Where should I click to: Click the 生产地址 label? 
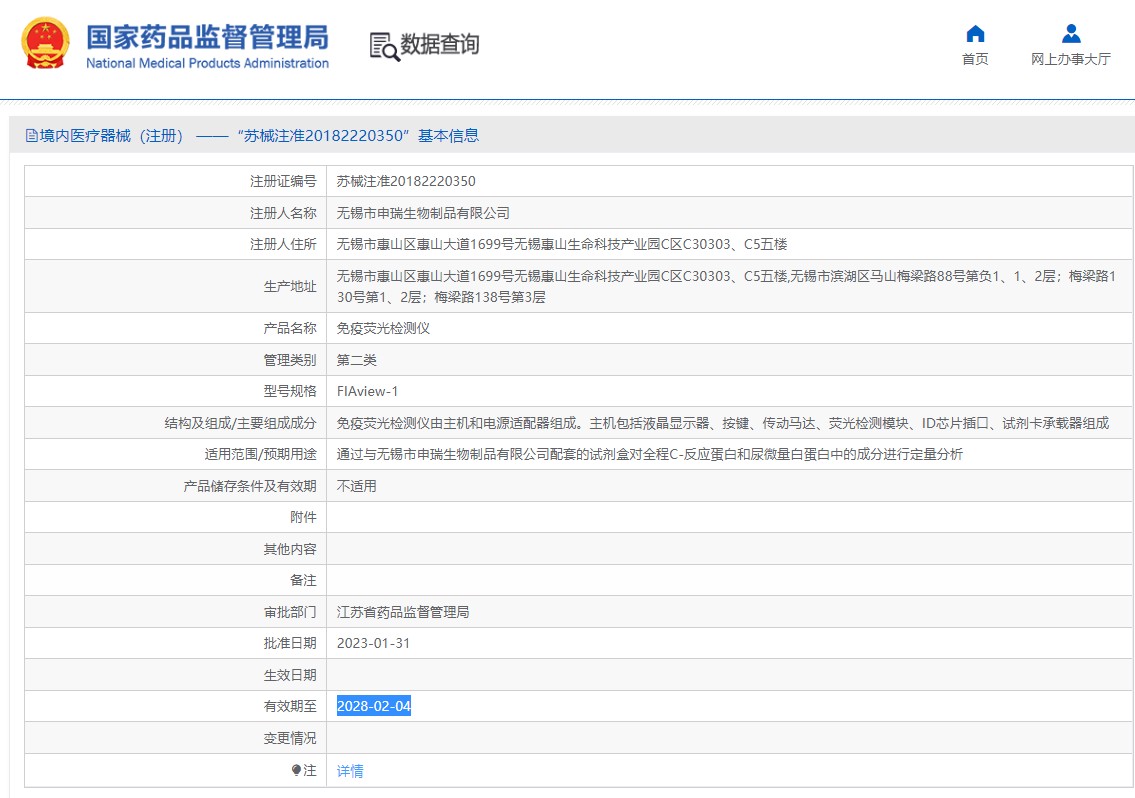pos(290,287)
